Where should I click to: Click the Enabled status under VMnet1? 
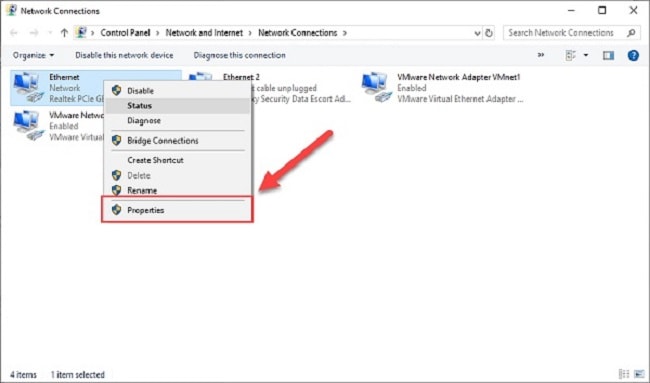click(412, 88)
